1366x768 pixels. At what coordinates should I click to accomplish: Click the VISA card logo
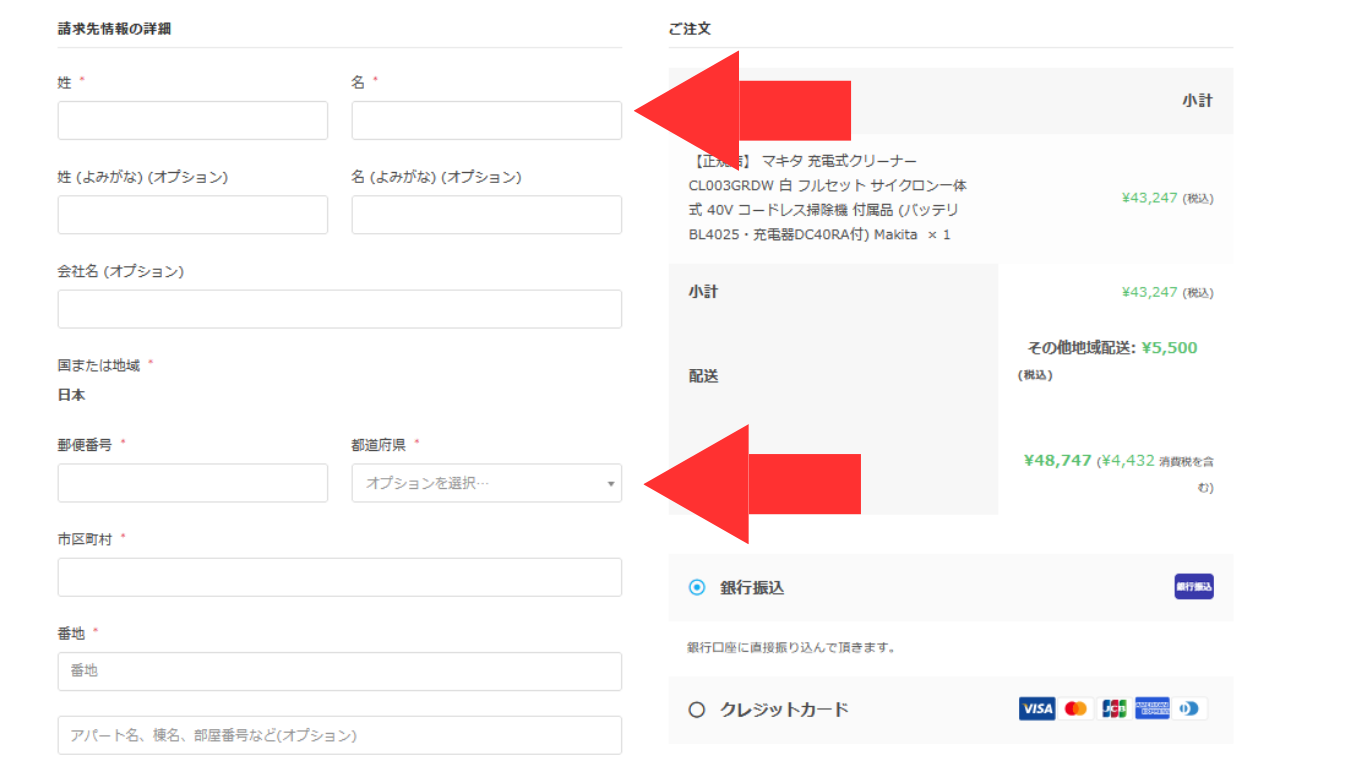point(1037,709)
